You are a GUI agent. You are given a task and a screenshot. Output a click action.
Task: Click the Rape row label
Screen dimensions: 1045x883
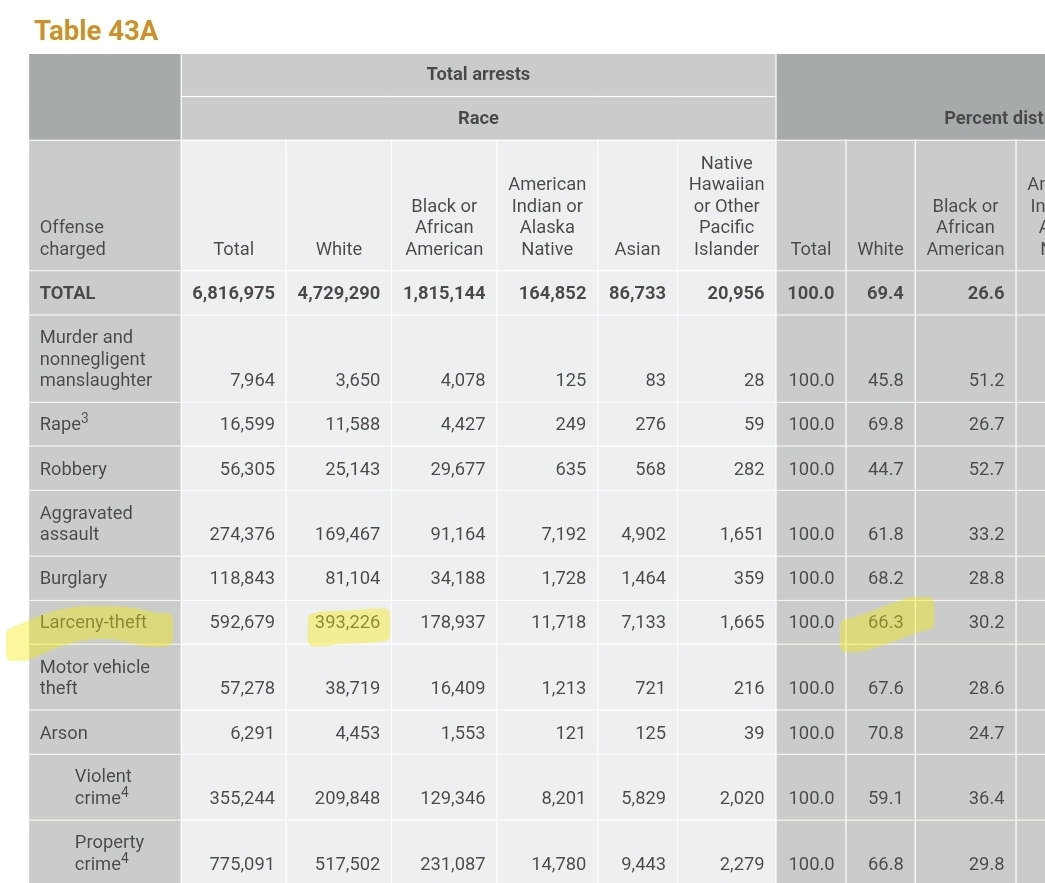64,423
